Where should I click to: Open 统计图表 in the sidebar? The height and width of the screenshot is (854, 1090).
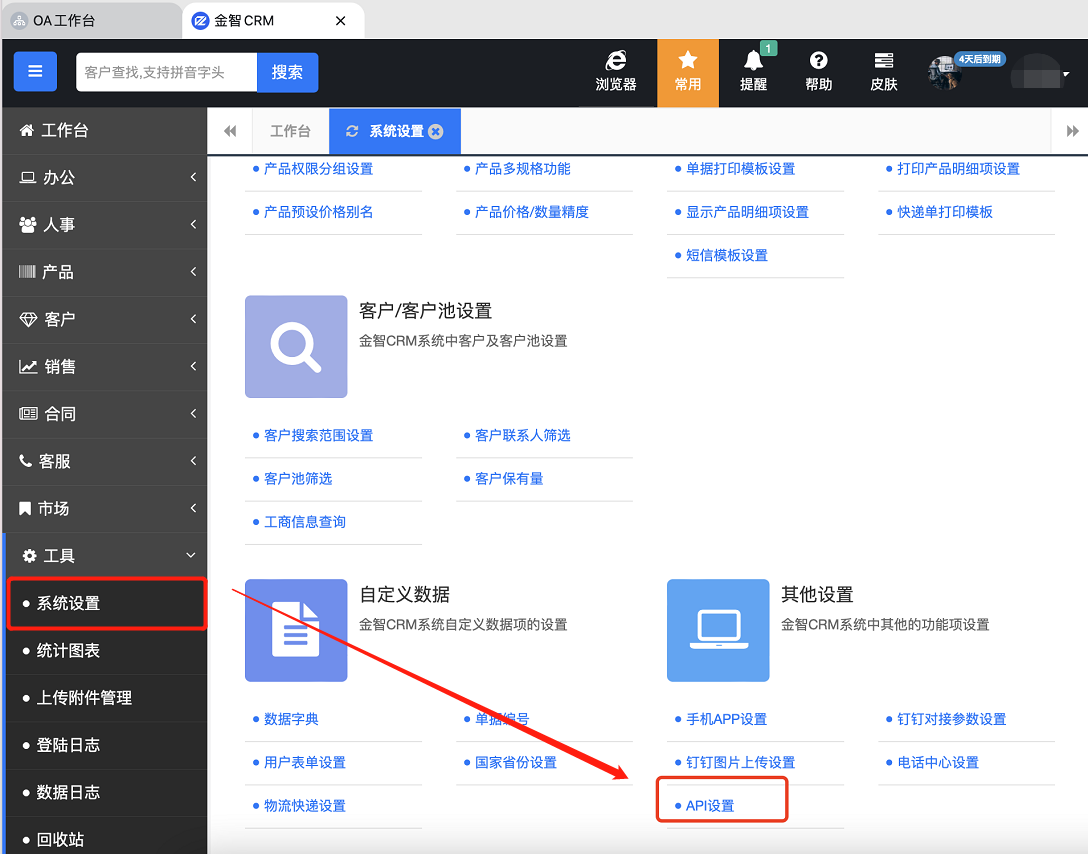point(107,650)
